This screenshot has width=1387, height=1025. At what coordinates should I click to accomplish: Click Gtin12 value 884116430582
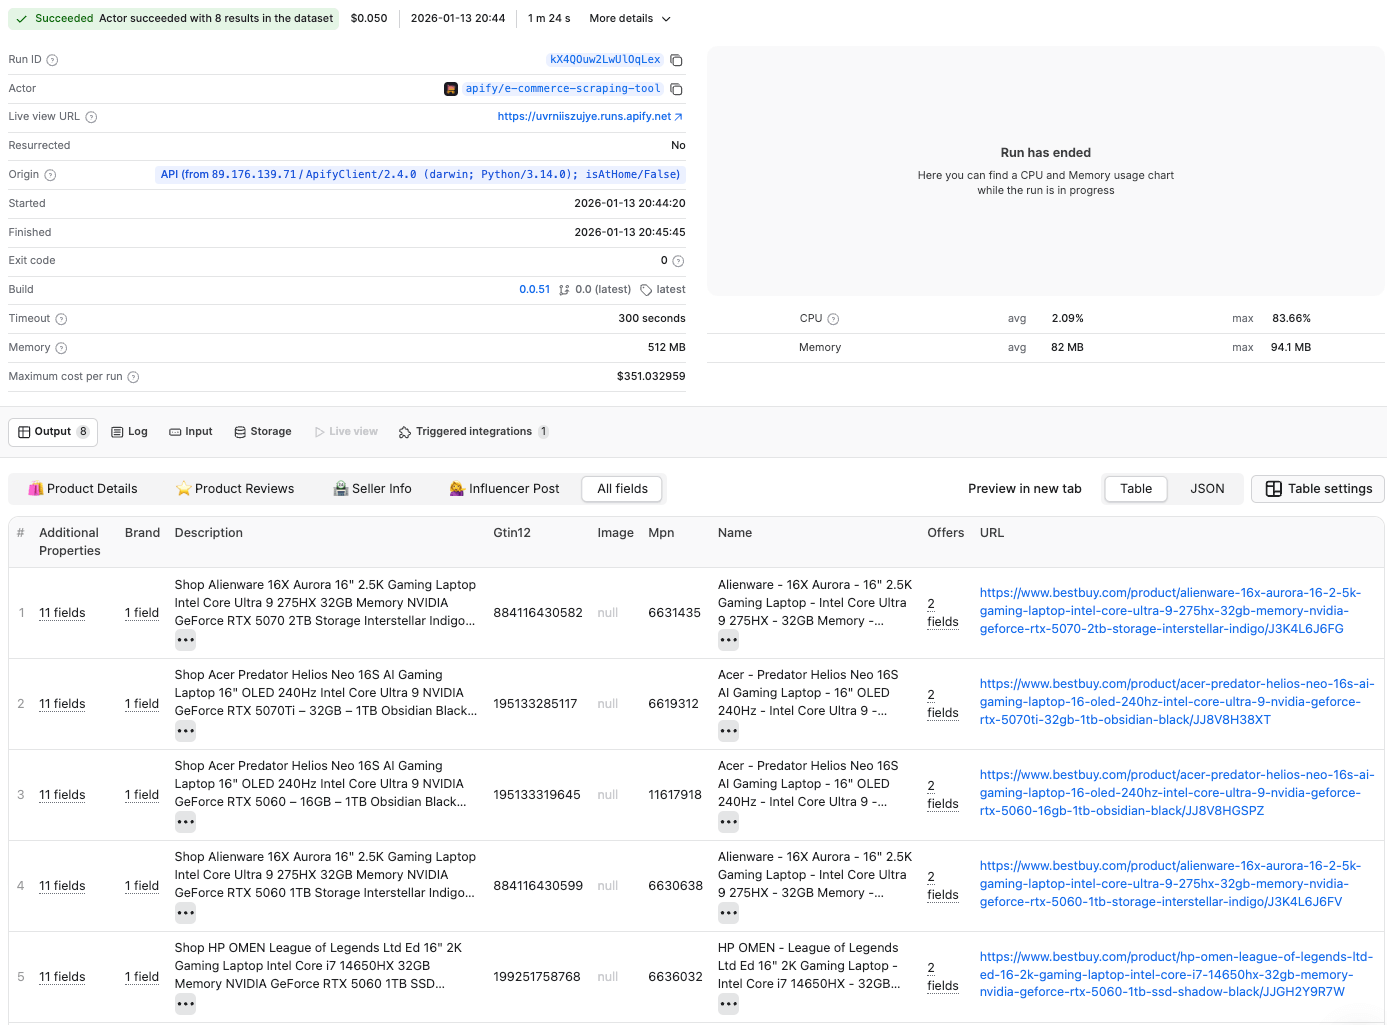(x=538, y=613)
